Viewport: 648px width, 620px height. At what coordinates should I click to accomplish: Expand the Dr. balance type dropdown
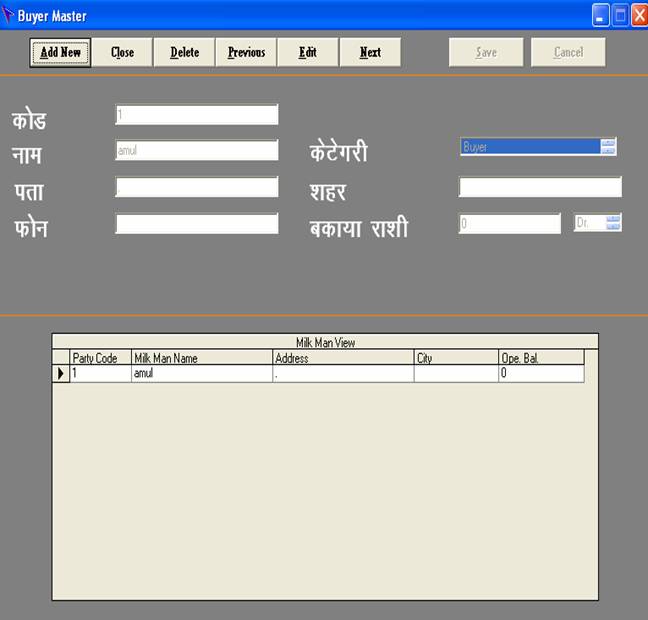click(x=613, y=223)
